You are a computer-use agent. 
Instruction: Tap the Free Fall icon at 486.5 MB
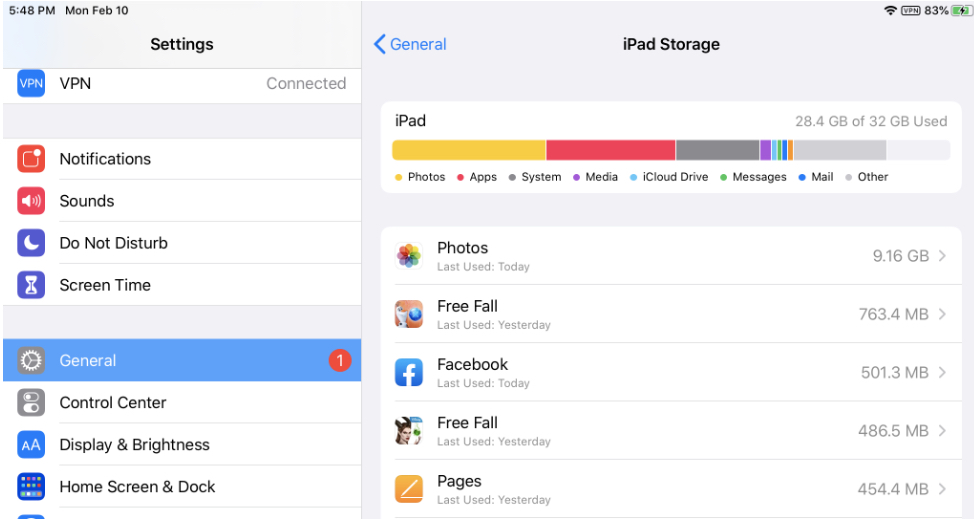pos(409,431)
